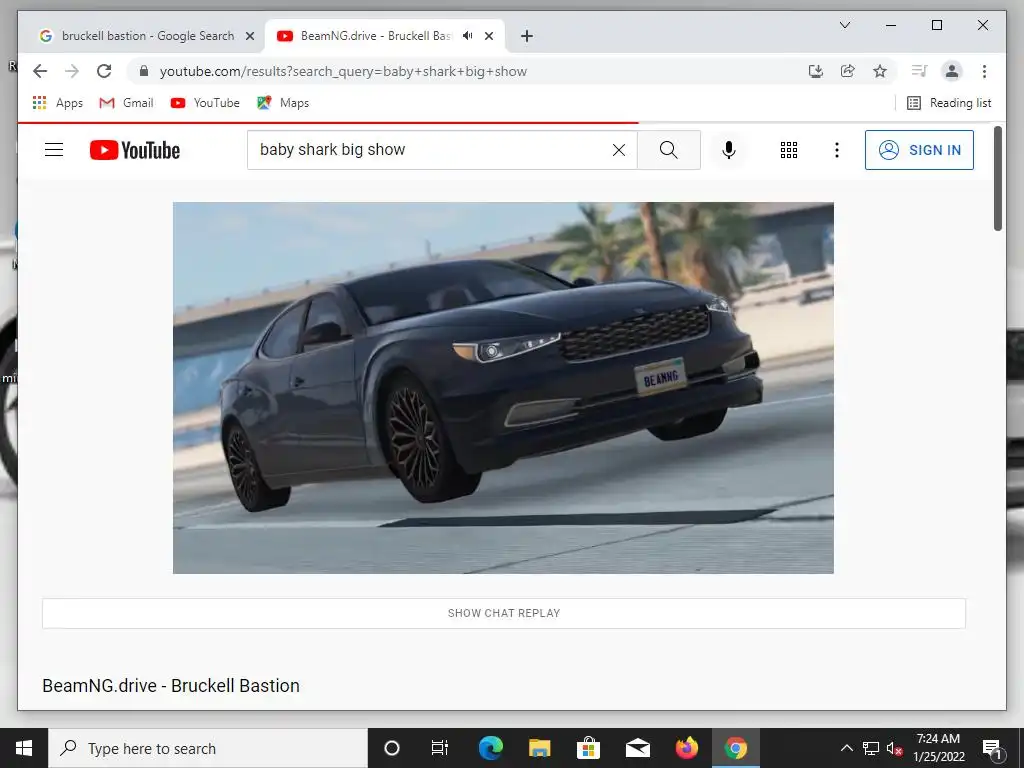1024x768 pixels.
Task: Click the page vertical scrollbar
Action: (x=997, y=178)
